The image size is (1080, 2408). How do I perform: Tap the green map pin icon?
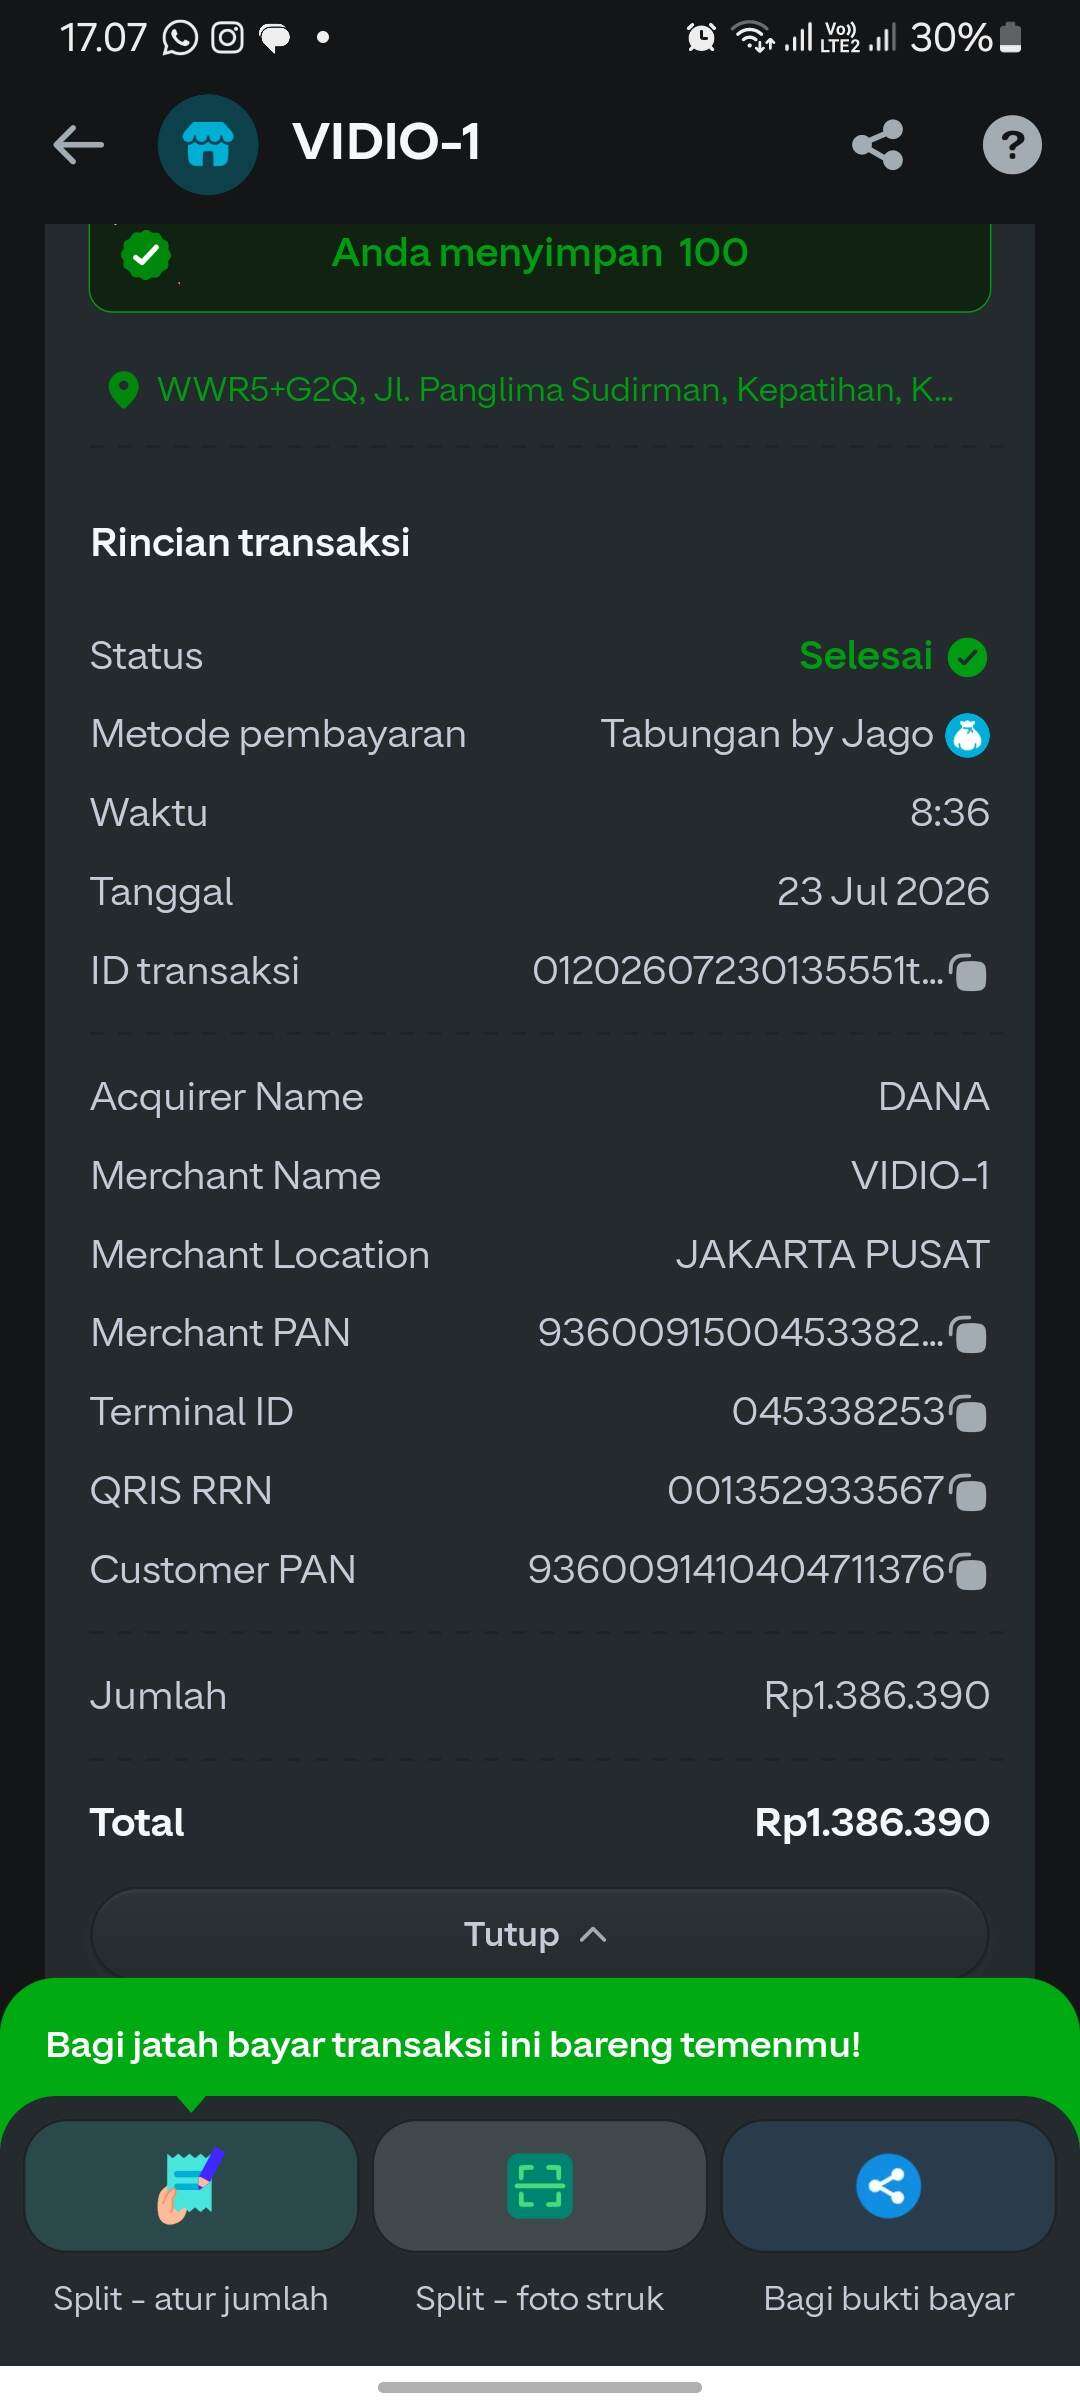123,390
